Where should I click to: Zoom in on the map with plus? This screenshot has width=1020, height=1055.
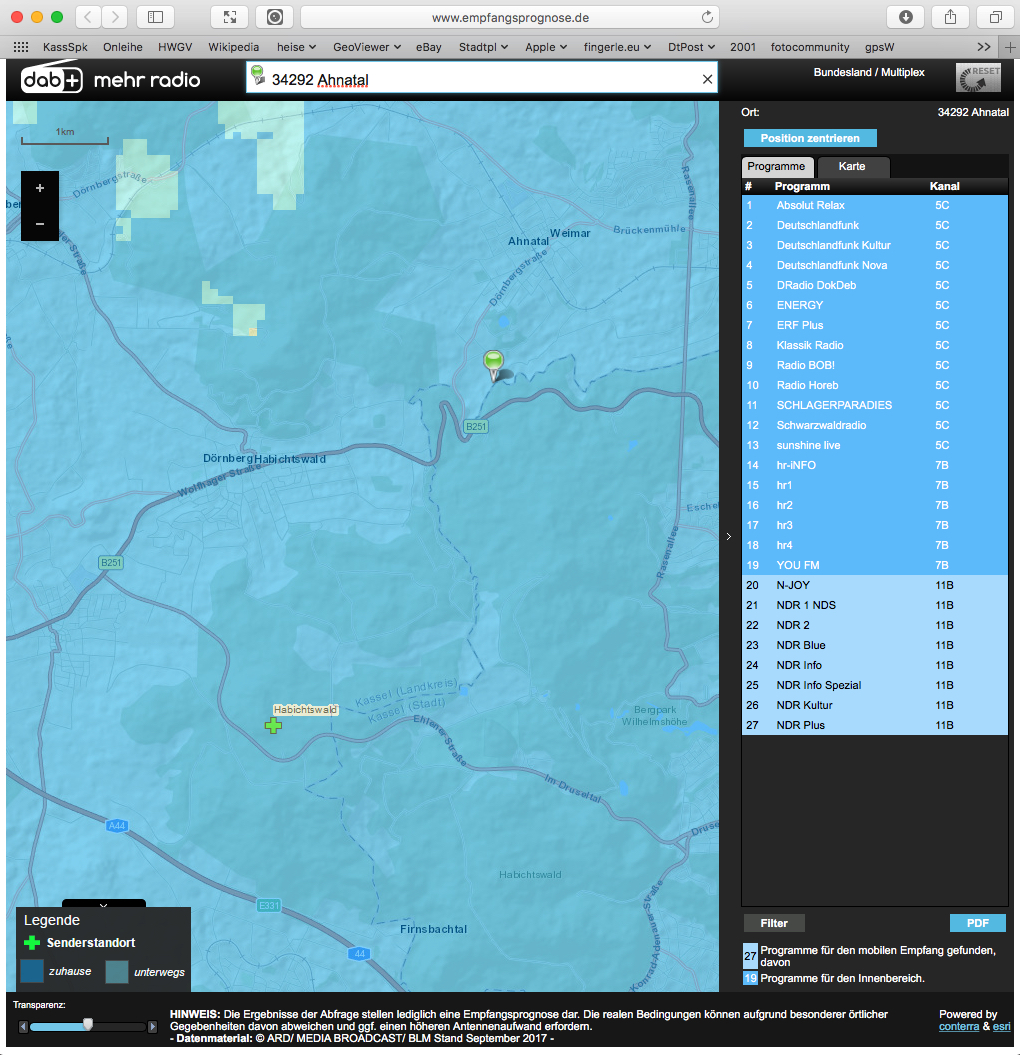pos(40,188)
